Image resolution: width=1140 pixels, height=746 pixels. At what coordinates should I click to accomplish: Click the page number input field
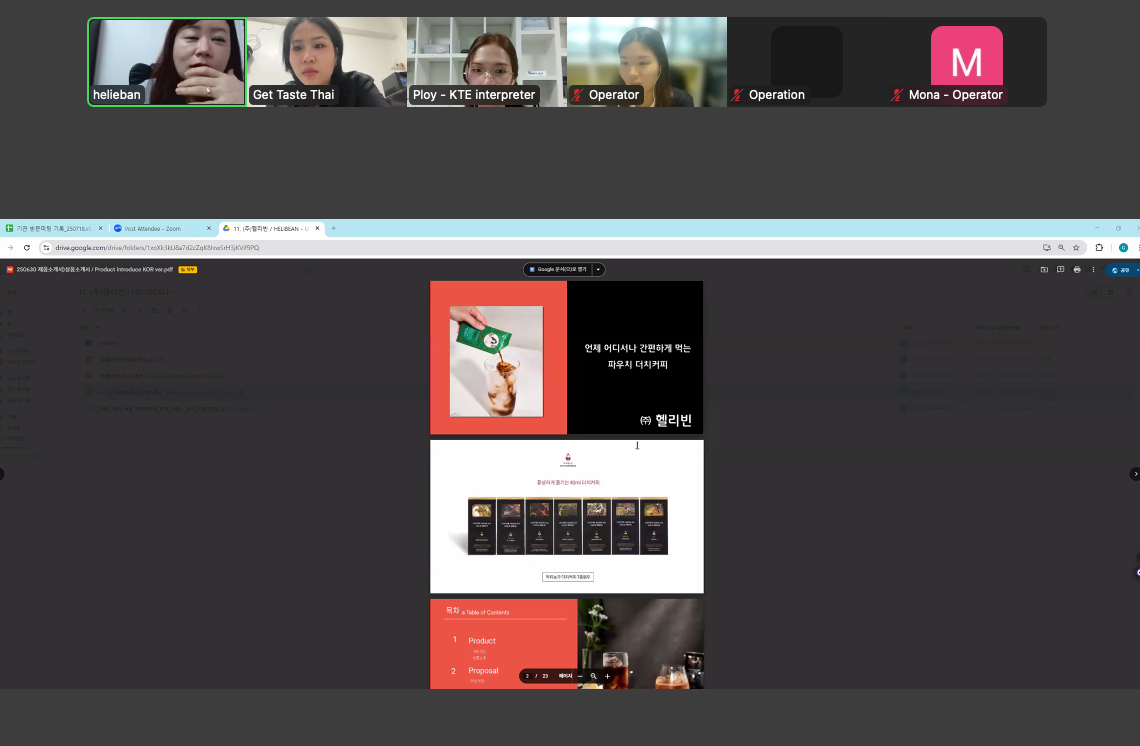[x=528, y=676]
